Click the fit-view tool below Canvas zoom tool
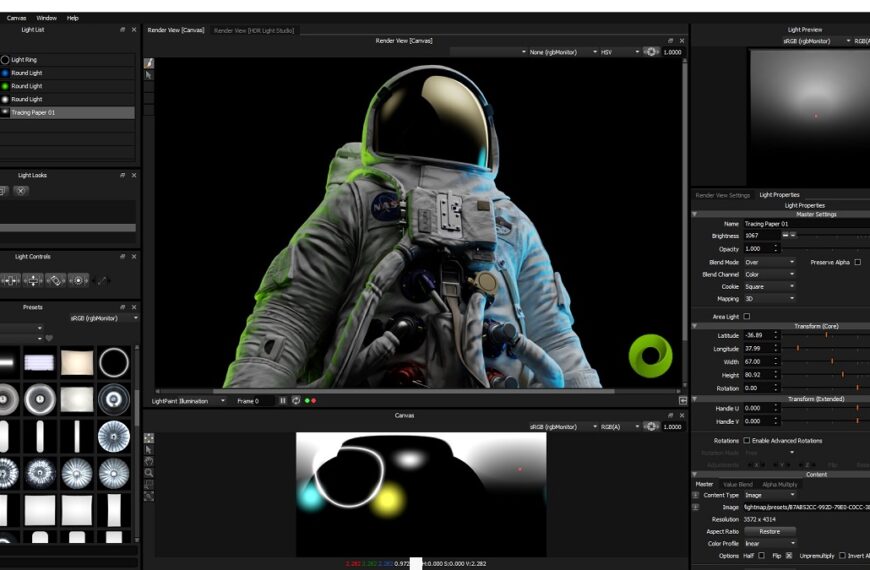This screenshot has height=570, width=870. 149,485
